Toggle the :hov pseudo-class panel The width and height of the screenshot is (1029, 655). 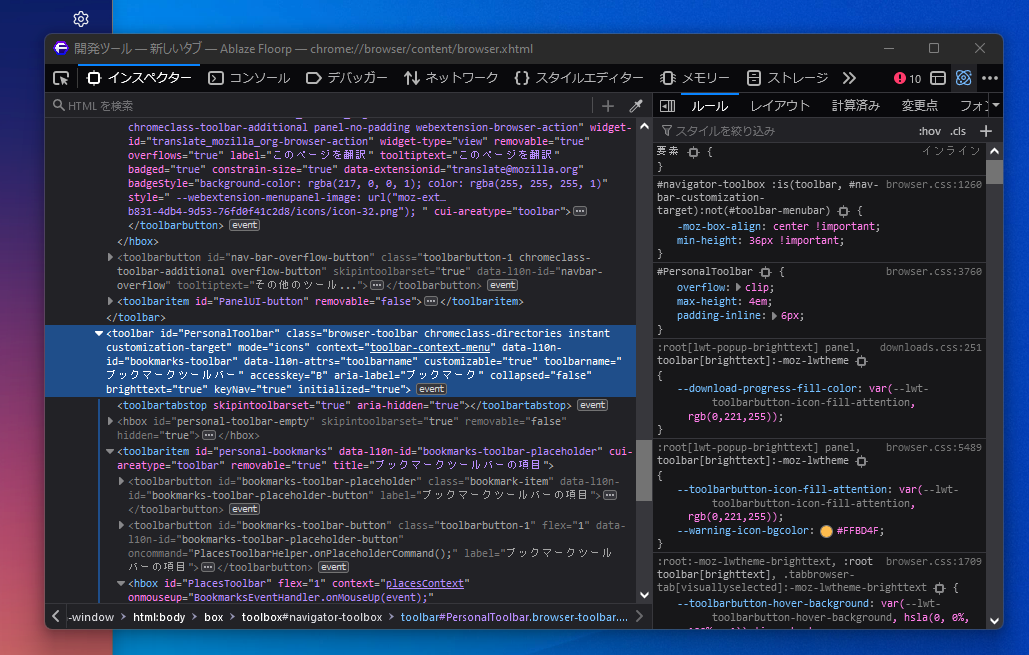point(929,131)
